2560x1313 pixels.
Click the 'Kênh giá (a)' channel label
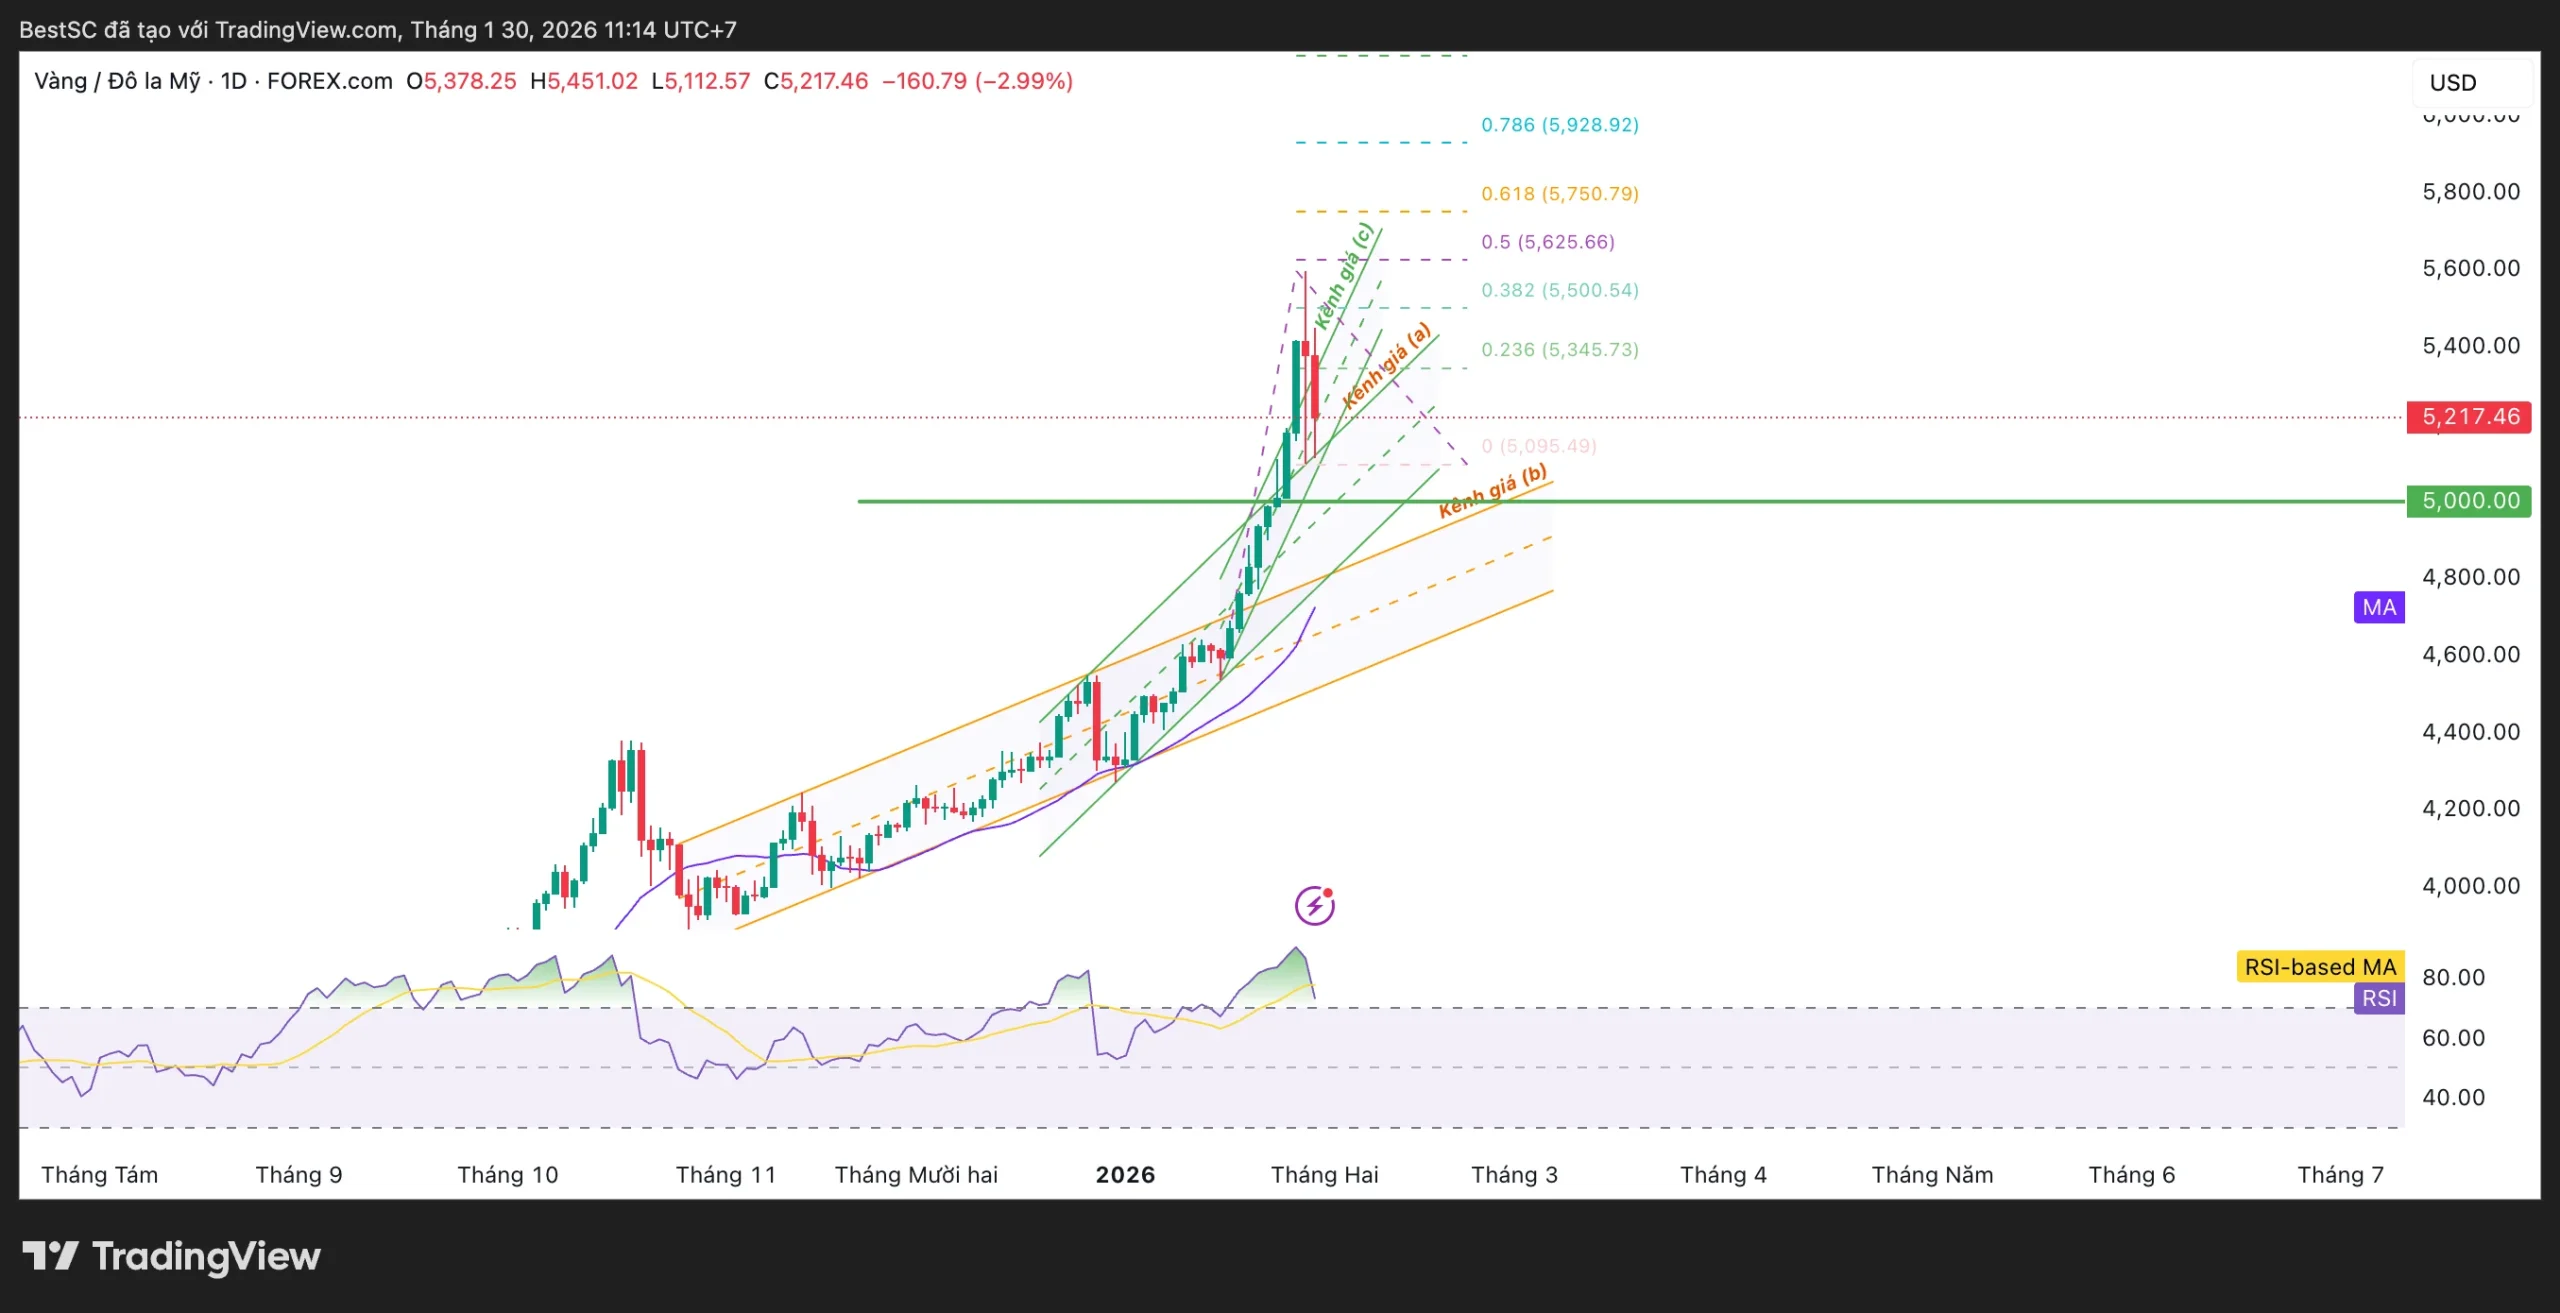tap(1386, 367)
